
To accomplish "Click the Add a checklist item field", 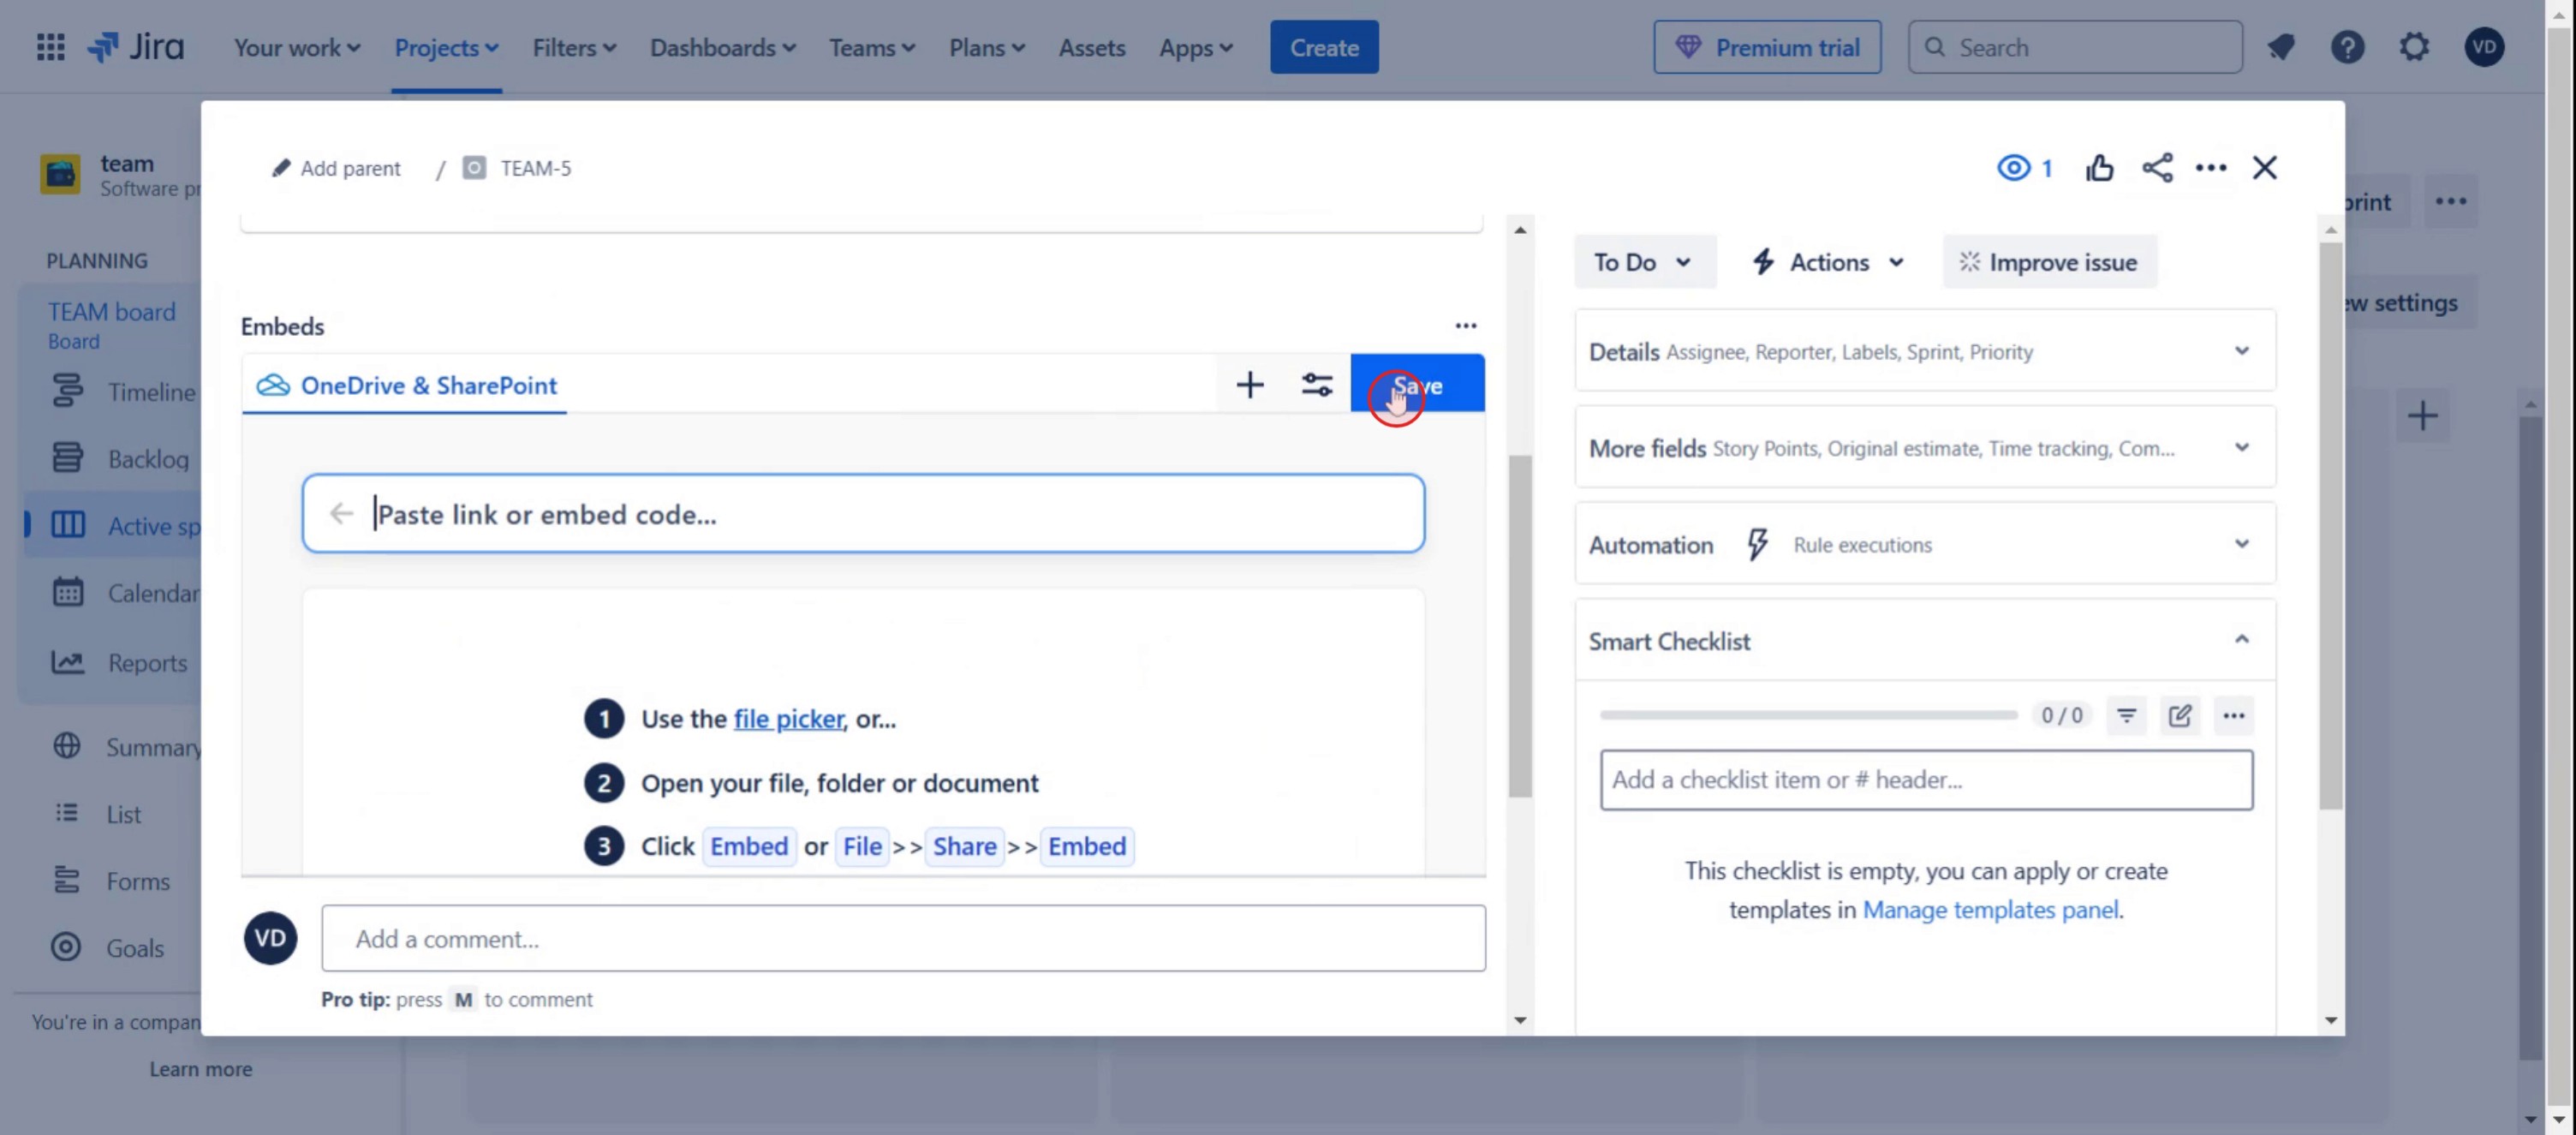I will (1925, 780).
